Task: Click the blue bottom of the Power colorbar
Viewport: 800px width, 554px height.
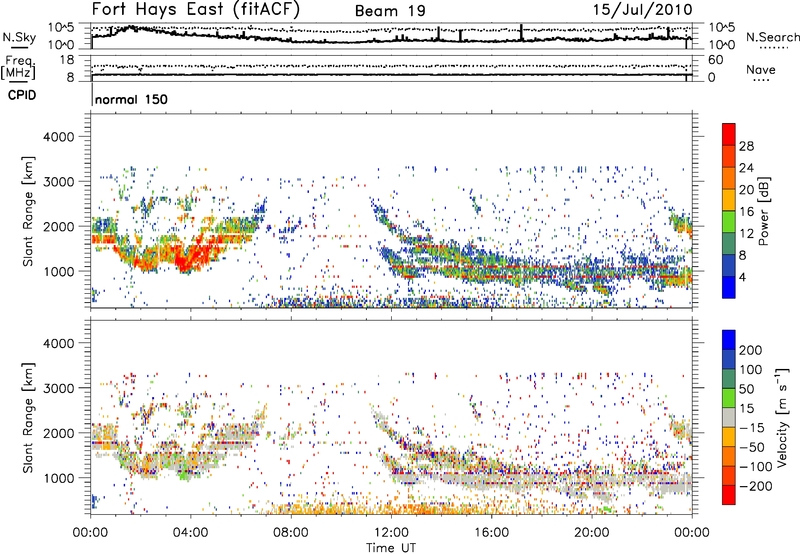Action: [729, 287]
